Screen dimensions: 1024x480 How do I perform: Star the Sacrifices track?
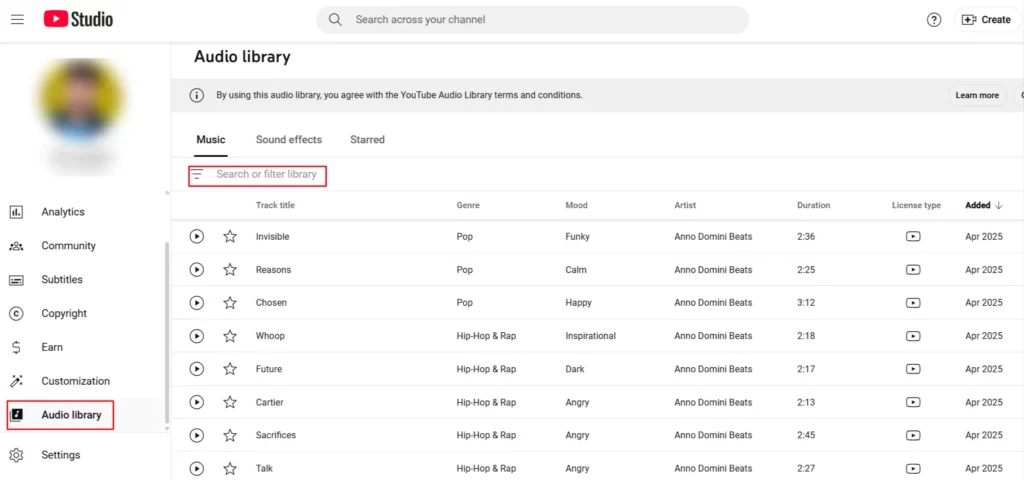click(x=230, y=435)
